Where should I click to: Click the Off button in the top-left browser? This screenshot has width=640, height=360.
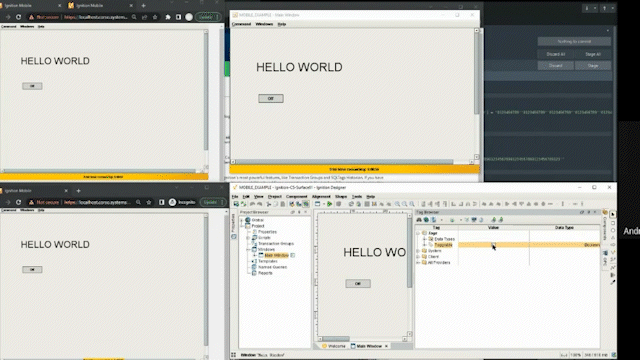pos(32,86)
